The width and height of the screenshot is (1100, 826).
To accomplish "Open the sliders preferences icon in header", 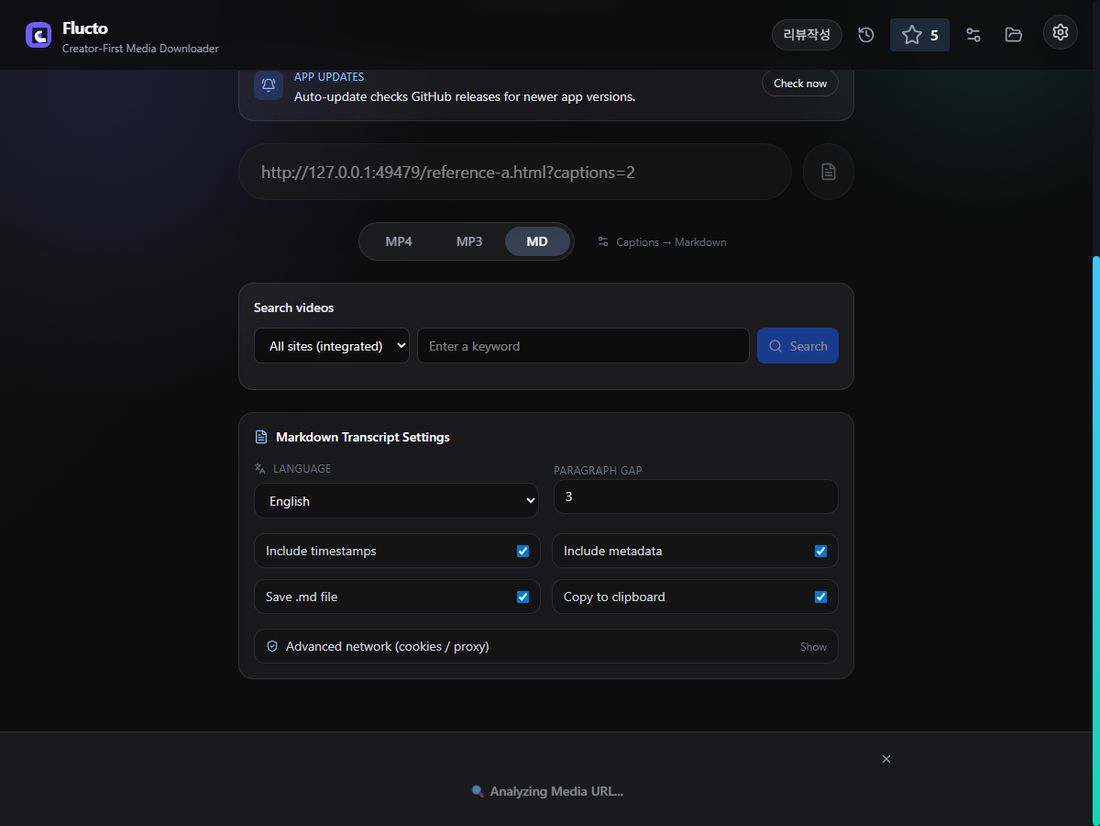I will (x=973, y=34).
